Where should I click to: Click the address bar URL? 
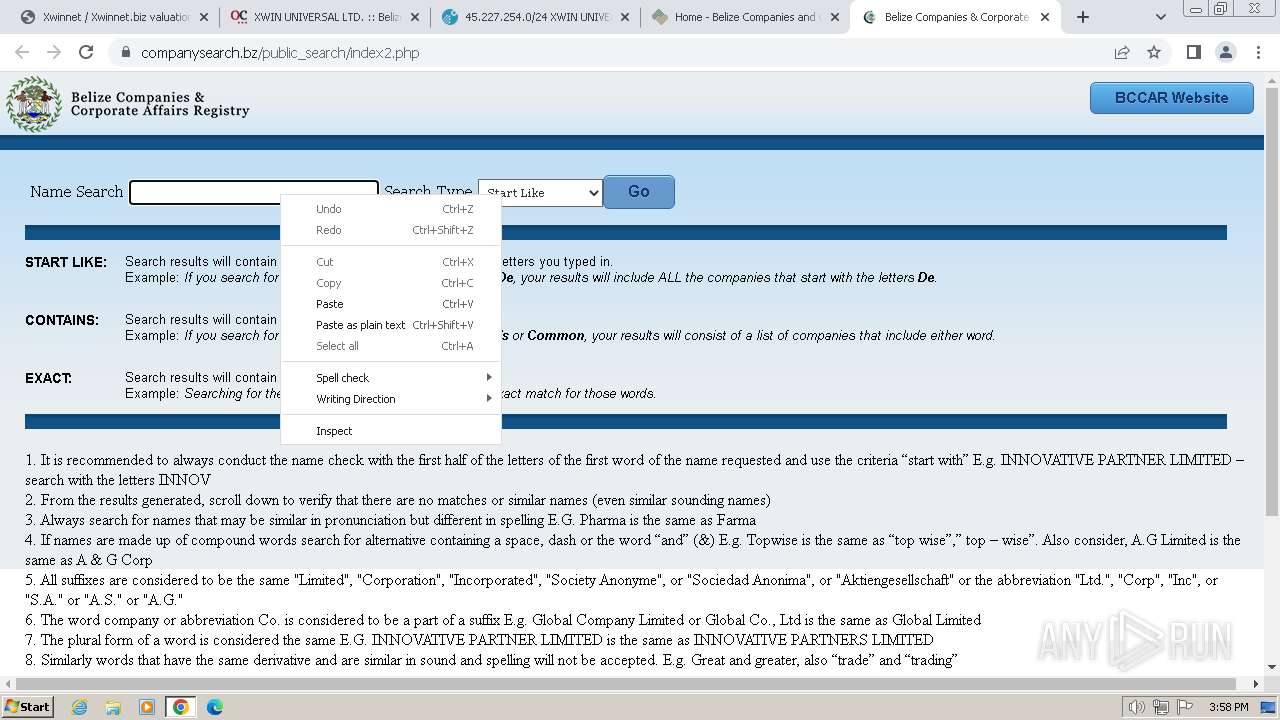point(280,53)
